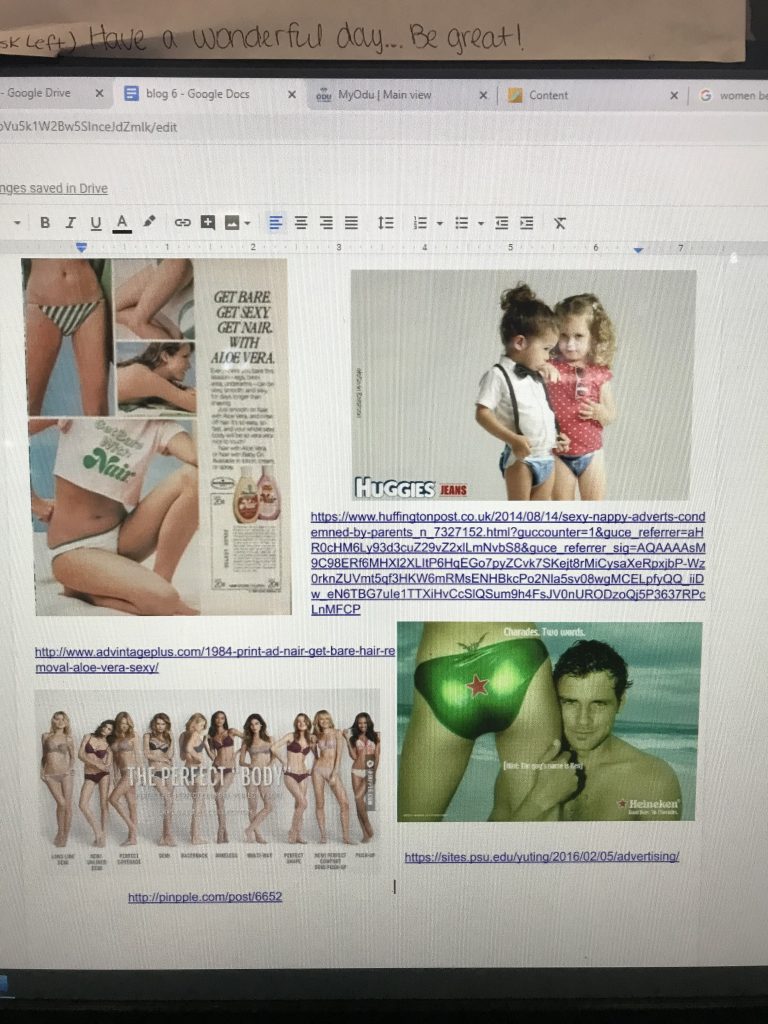Select the Nair Get Bare ad image
Image resolution: width=768 pixels, height=1024 pixels.
click(157, 436)
